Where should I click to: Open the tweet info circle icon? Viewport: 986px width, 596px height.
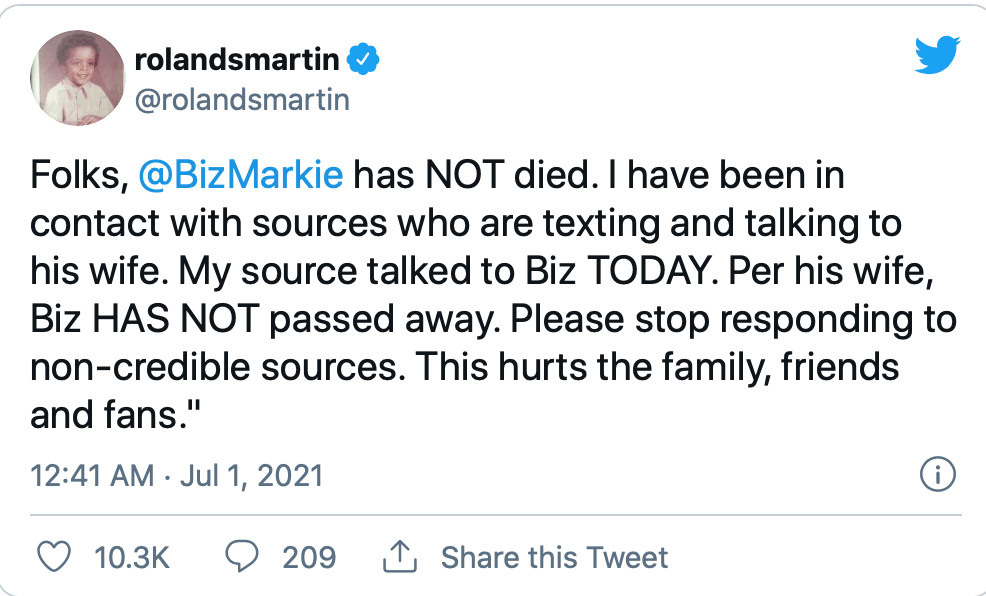tap(938, 475)
